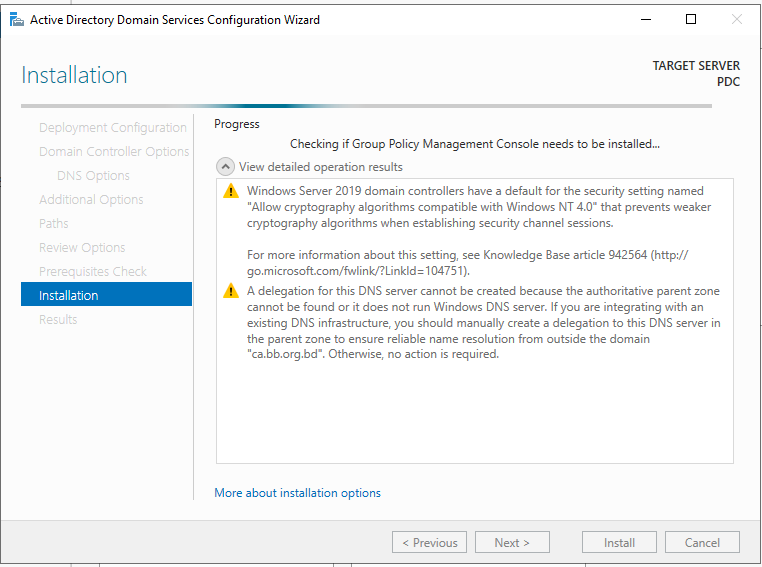The height and width of the screenshot is (567, 762).
Task: Select Deployment Configuration step
Action: pyautogui.click(x=113, y=128)
